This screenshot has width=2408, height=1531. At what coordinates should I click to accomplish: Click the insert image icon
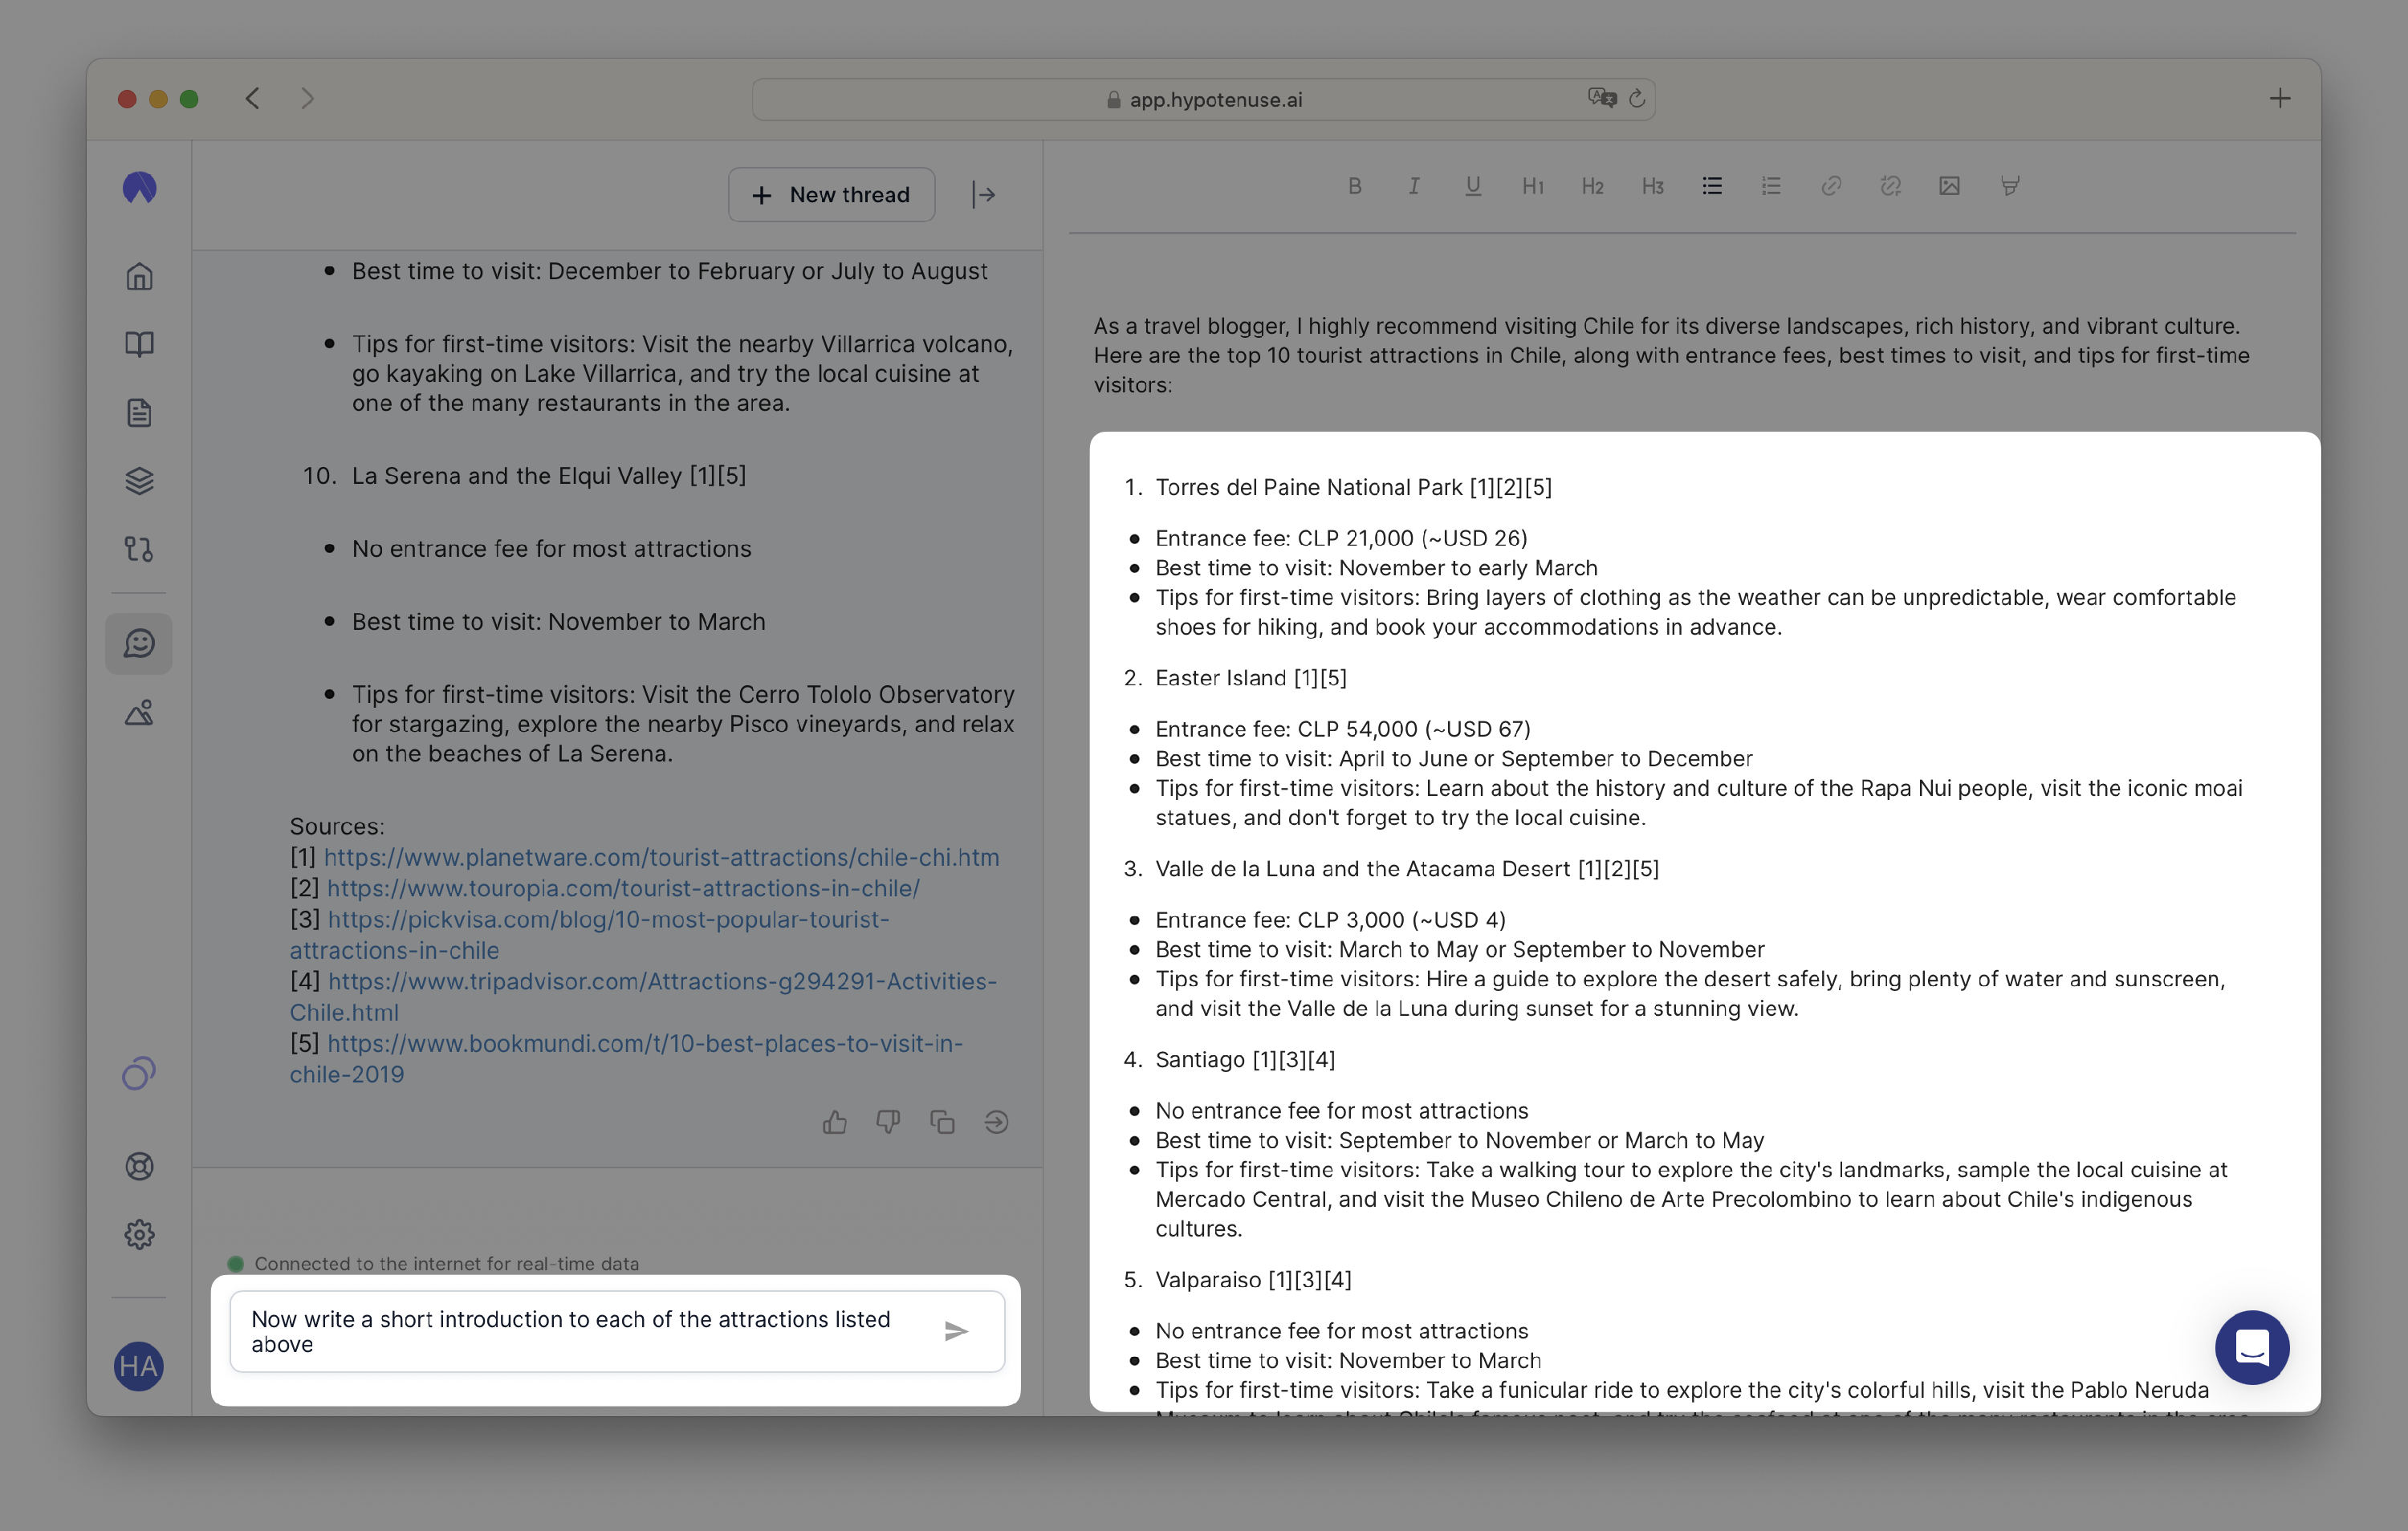1949,186
